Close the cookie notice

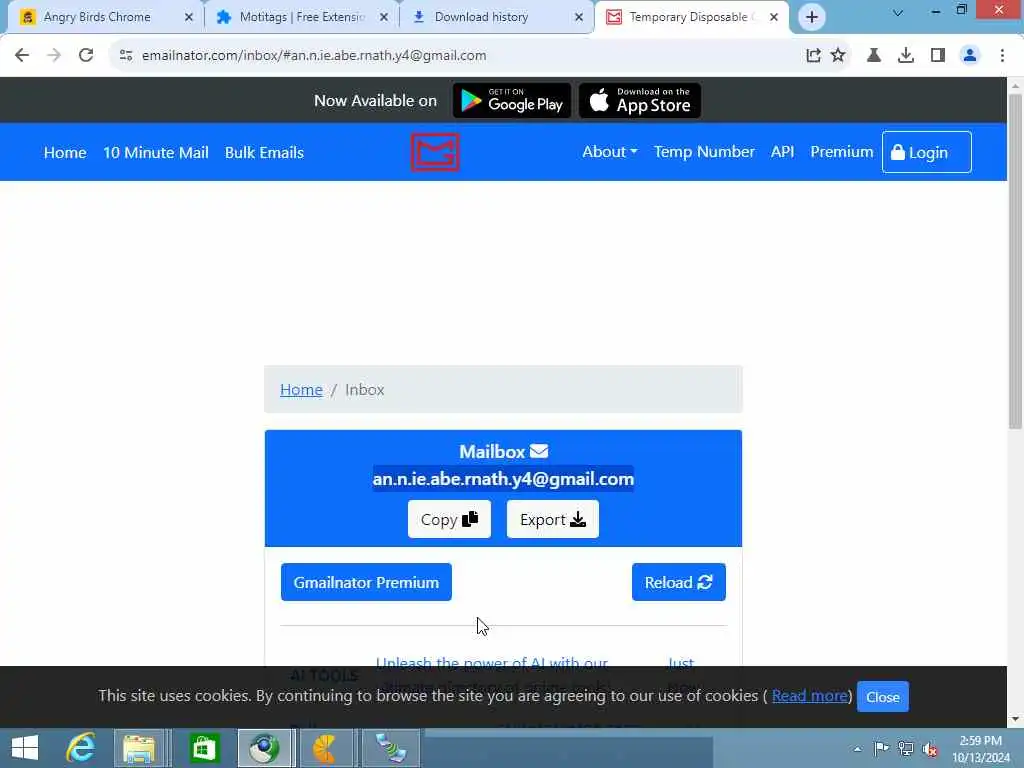point(882,697)
